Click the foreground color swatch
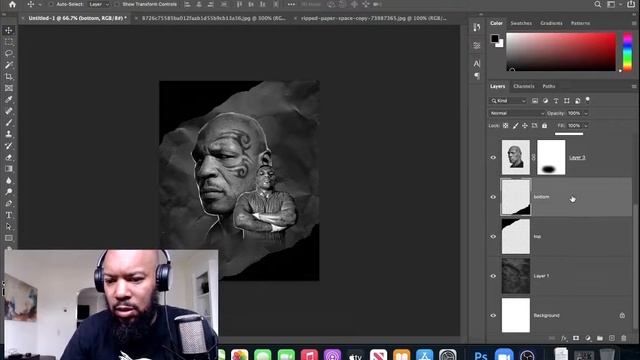The image size is (640, 360). pos(495,39)
